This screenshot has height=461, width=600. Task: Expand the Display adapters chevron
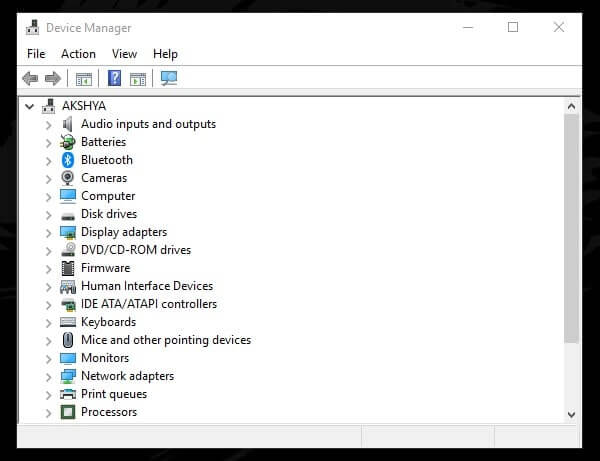[49, 233]
